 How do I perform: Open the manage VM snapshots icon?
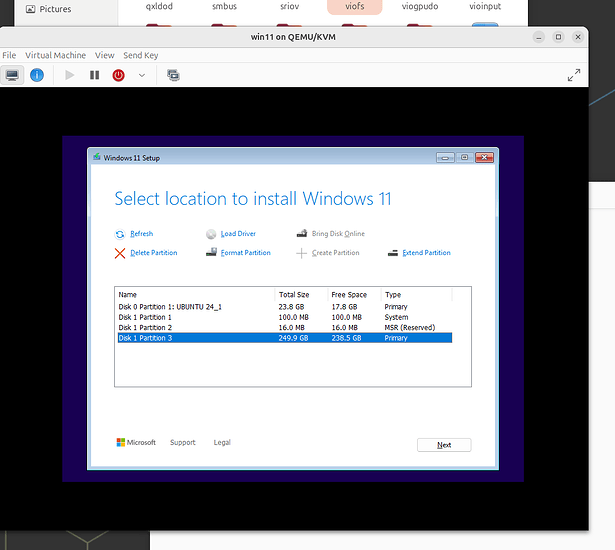pos(173,75)
